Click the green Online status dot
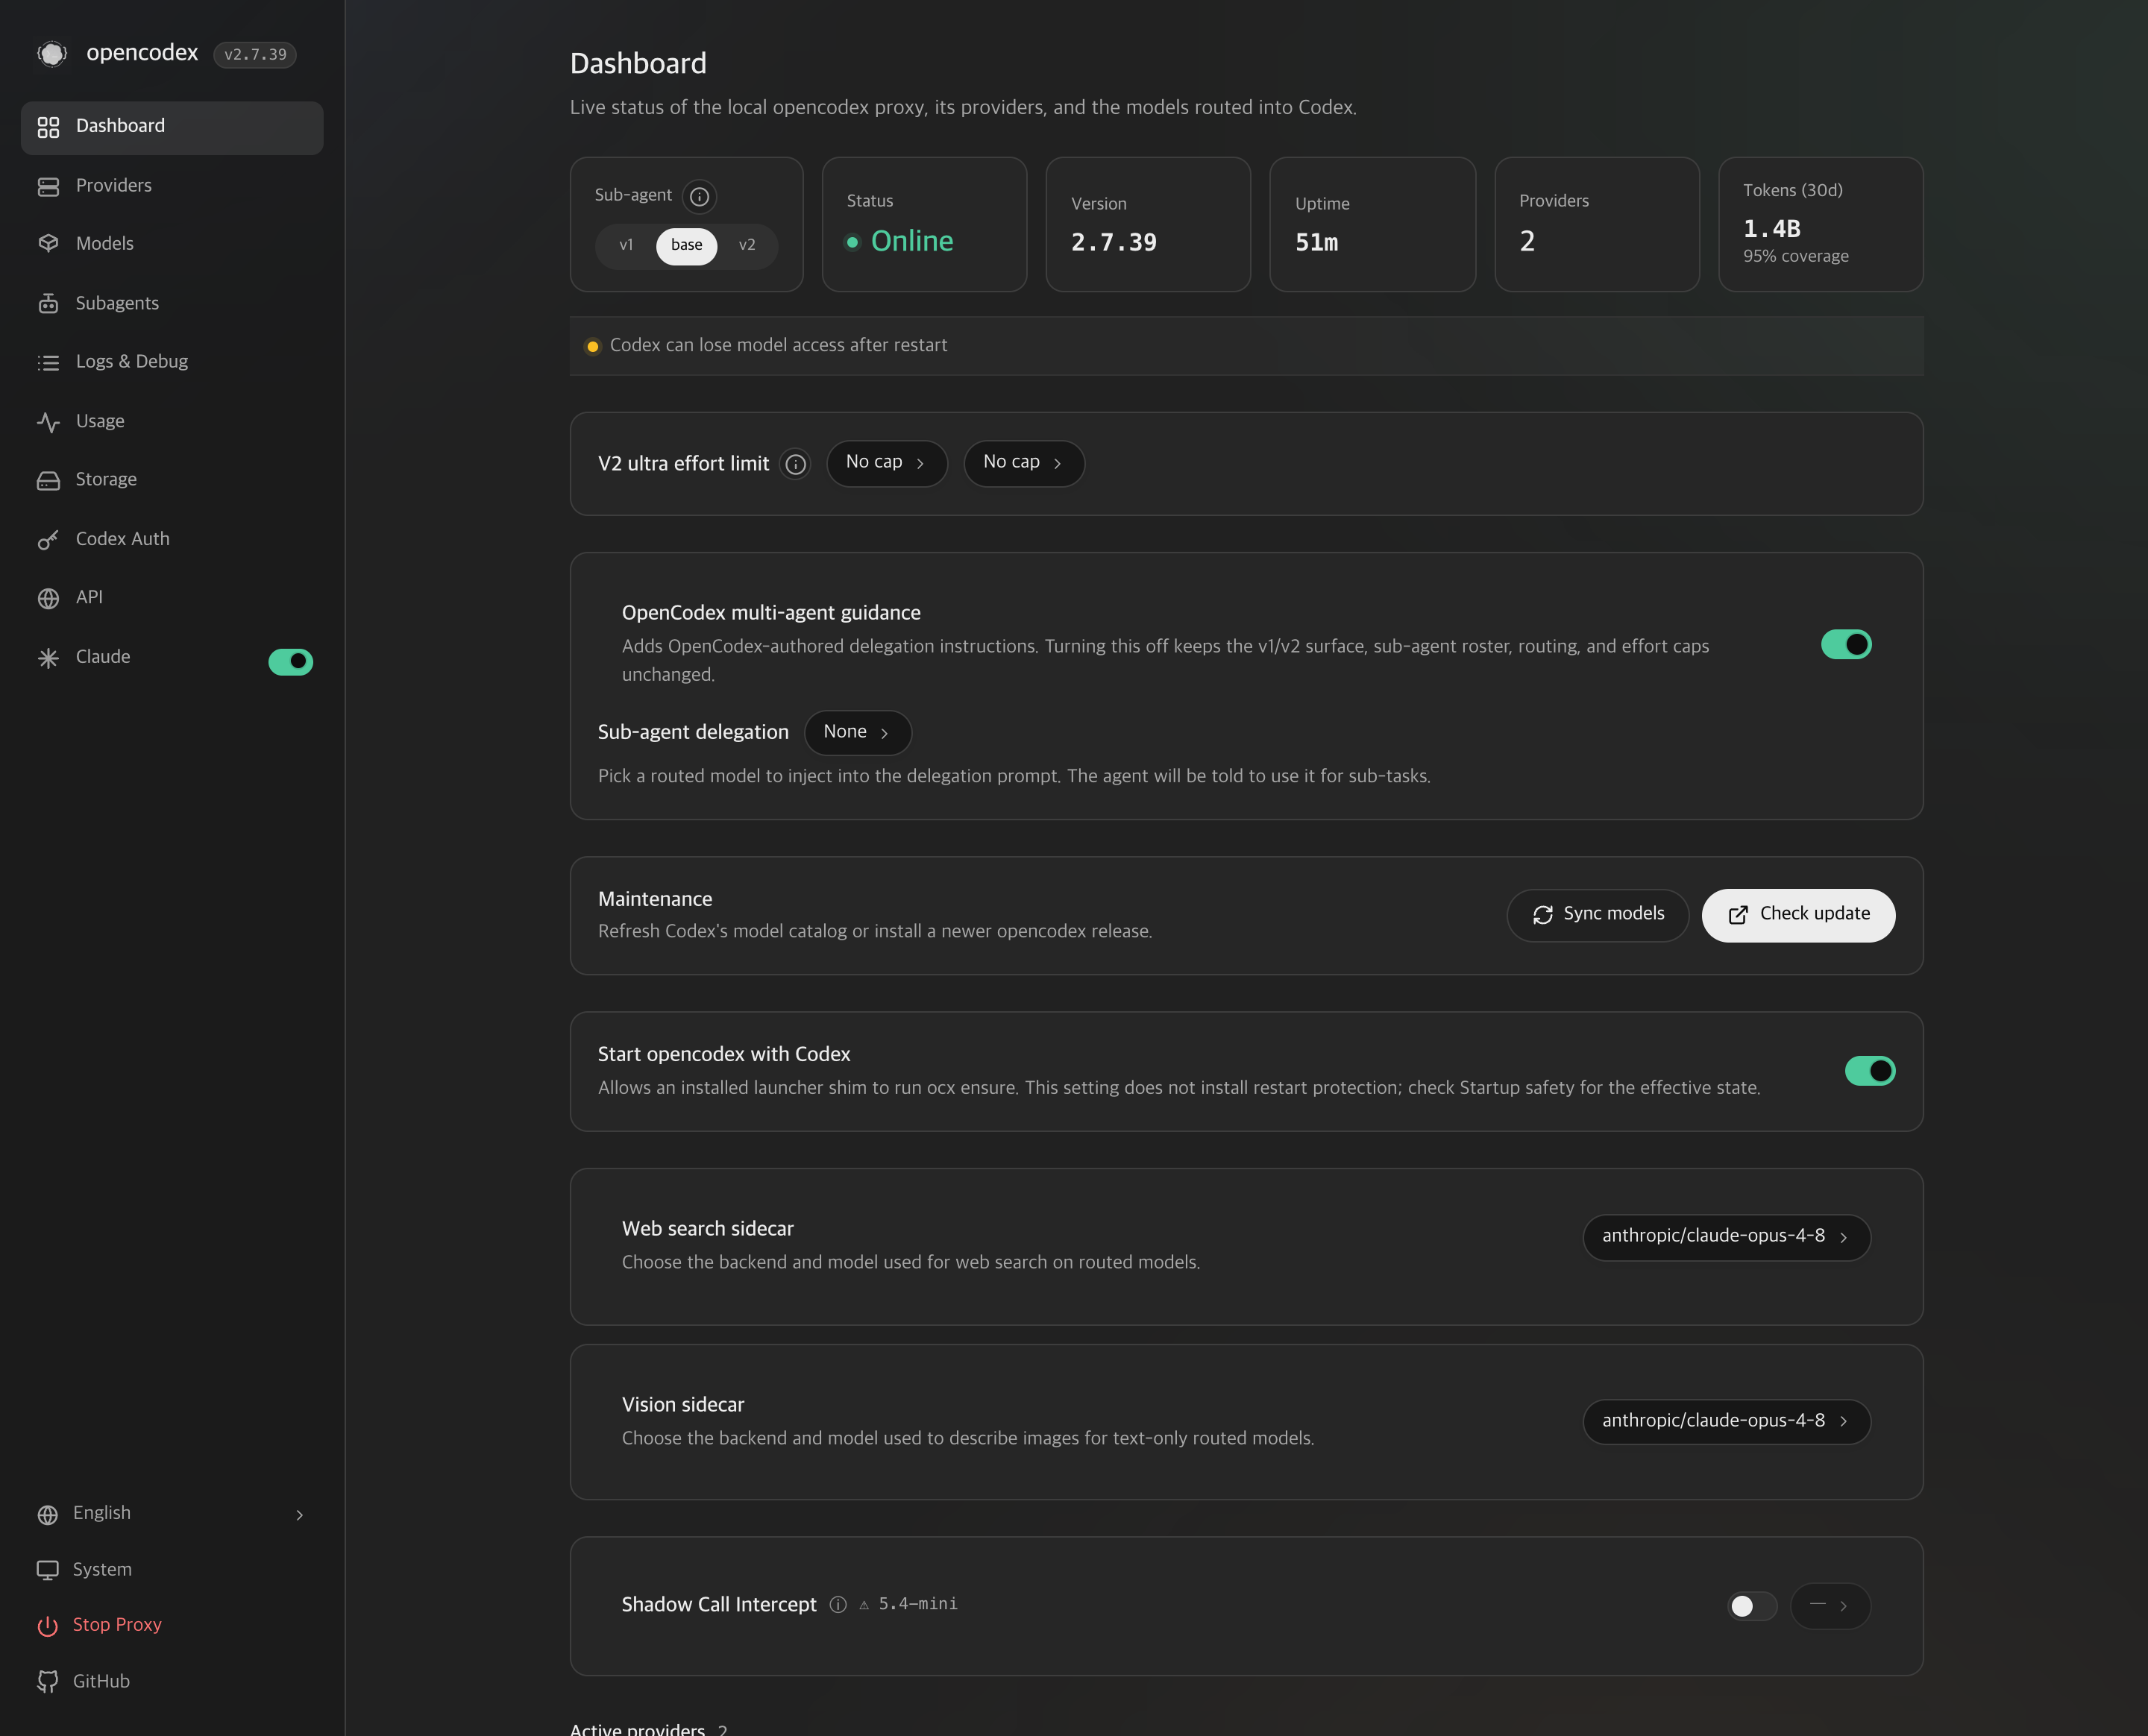Image resolution: width=2148 pixels, height=1736 pixels. pyautogui.click(x=852, y=242)
